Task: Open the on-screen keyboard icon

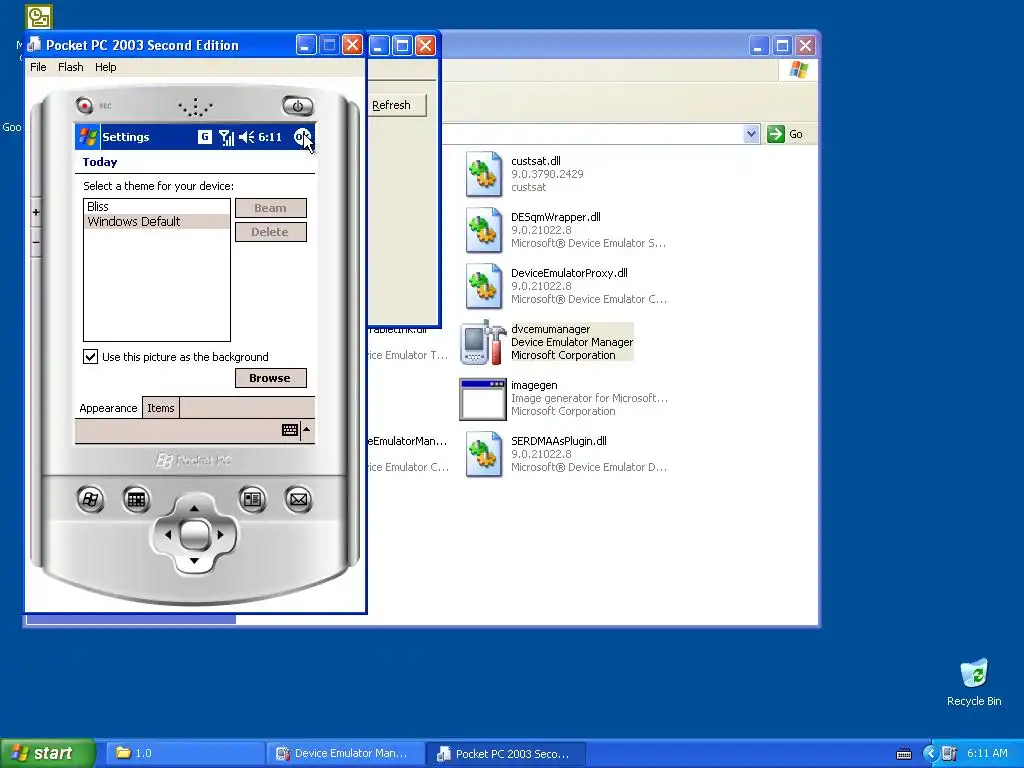Action: pos(290,430)
